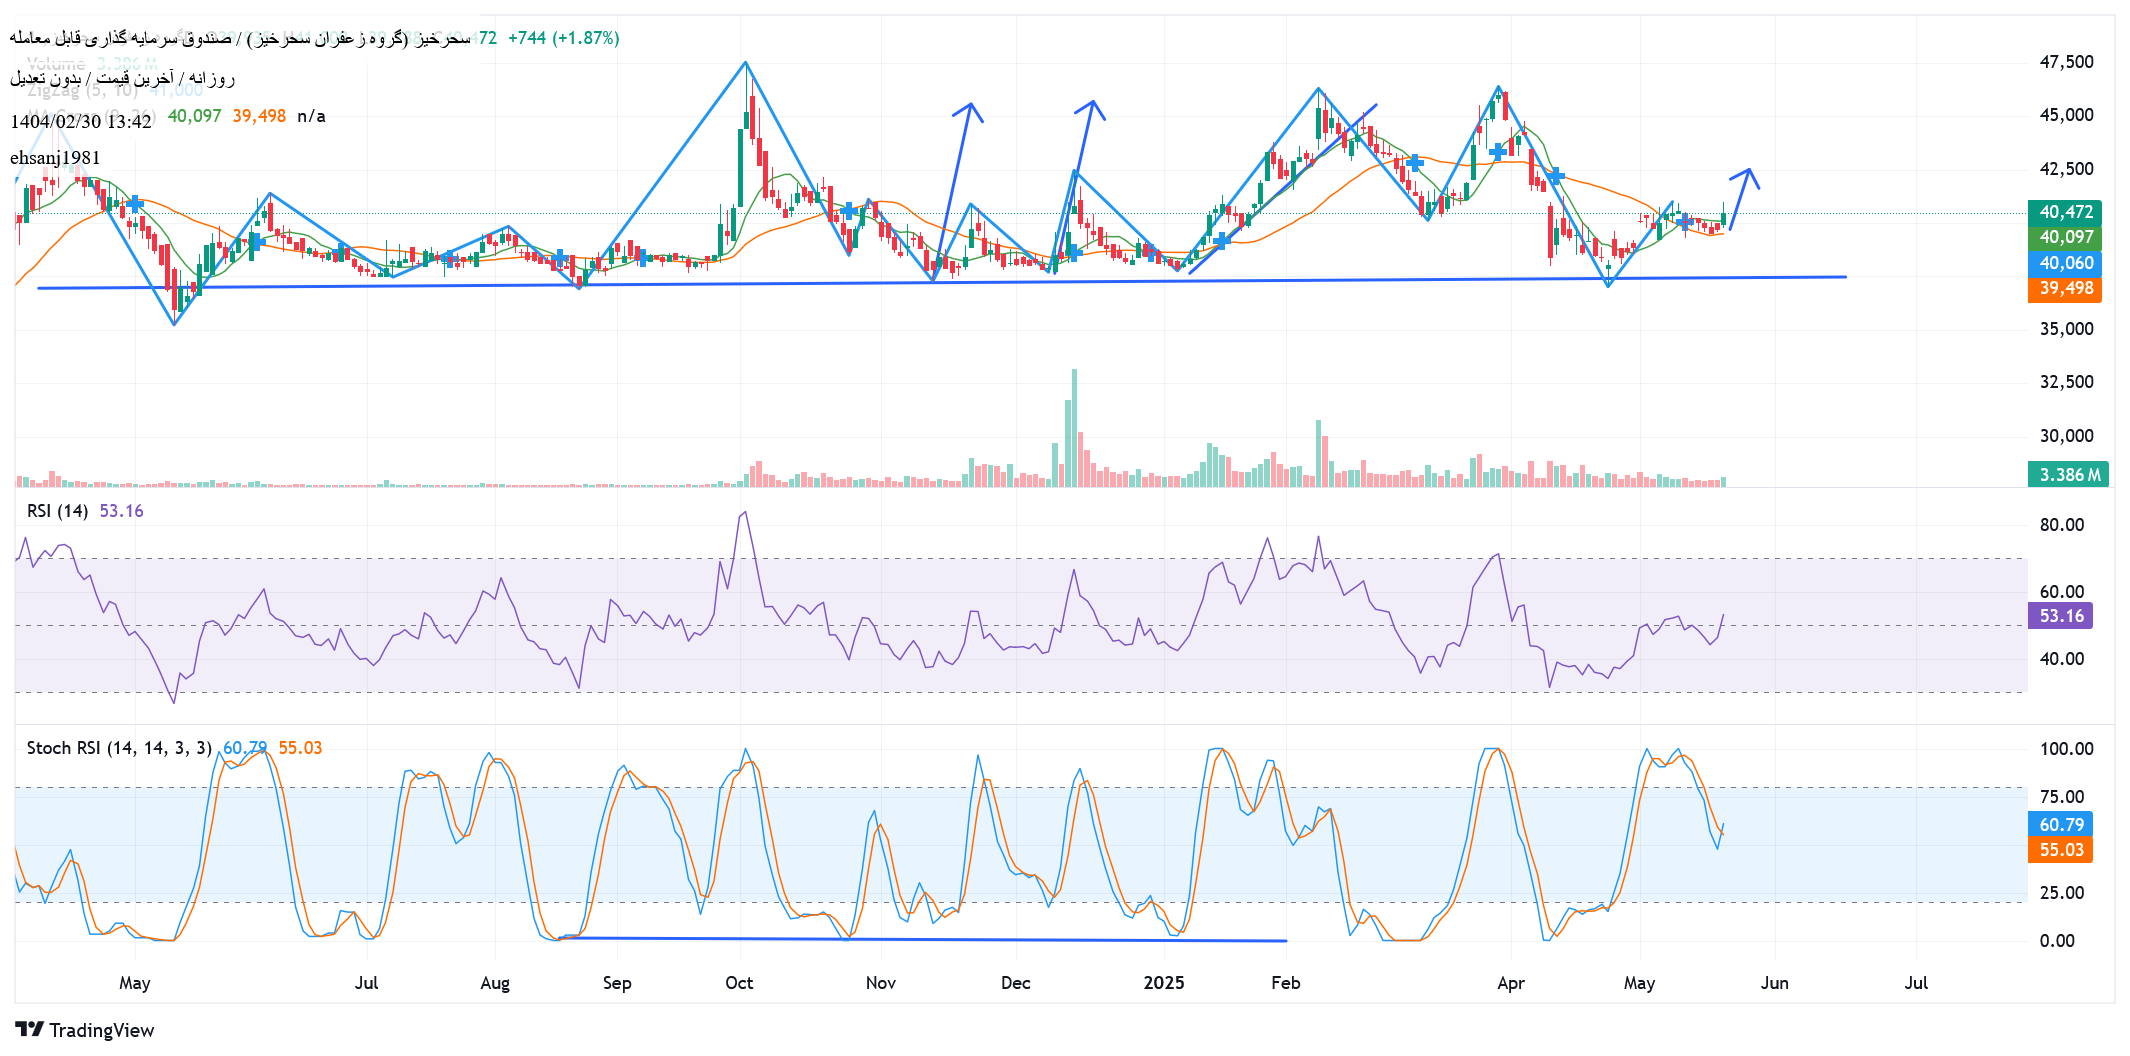The width and height of the screenshot is (2130, 1056).
Task: Click the 2025 label on the time axis
Action: pyautogui.click(x=1164, y=983)
